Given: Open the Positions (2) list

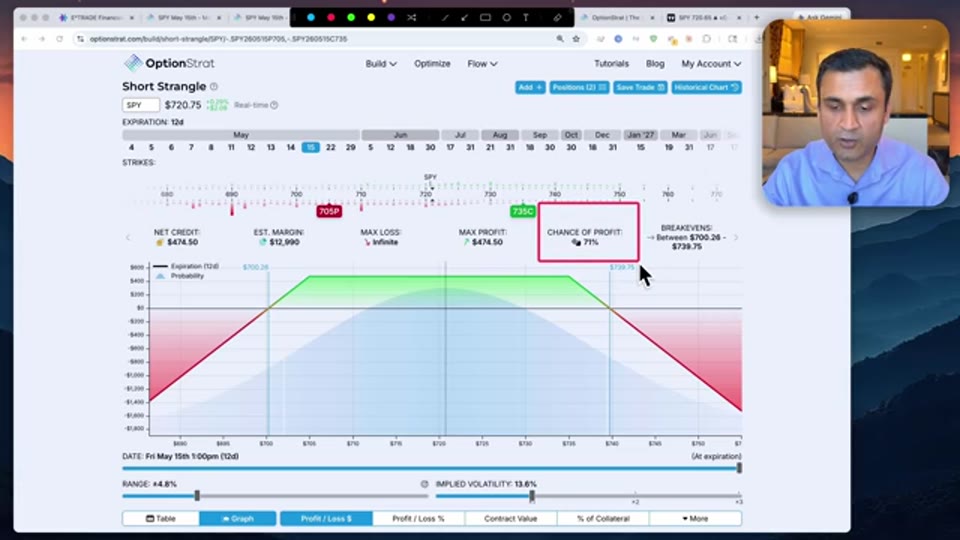Looking at the screenshot, I should pos(579,88).
